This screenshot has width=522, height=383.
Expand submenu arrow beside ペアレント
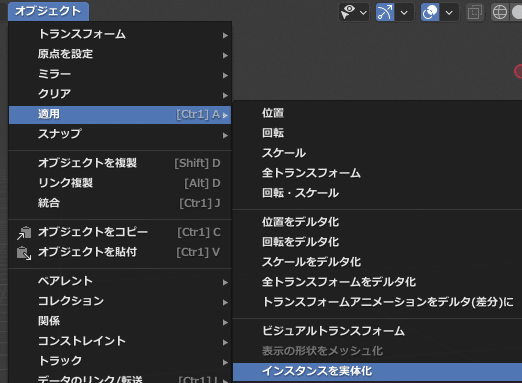(x=226, y=282)
